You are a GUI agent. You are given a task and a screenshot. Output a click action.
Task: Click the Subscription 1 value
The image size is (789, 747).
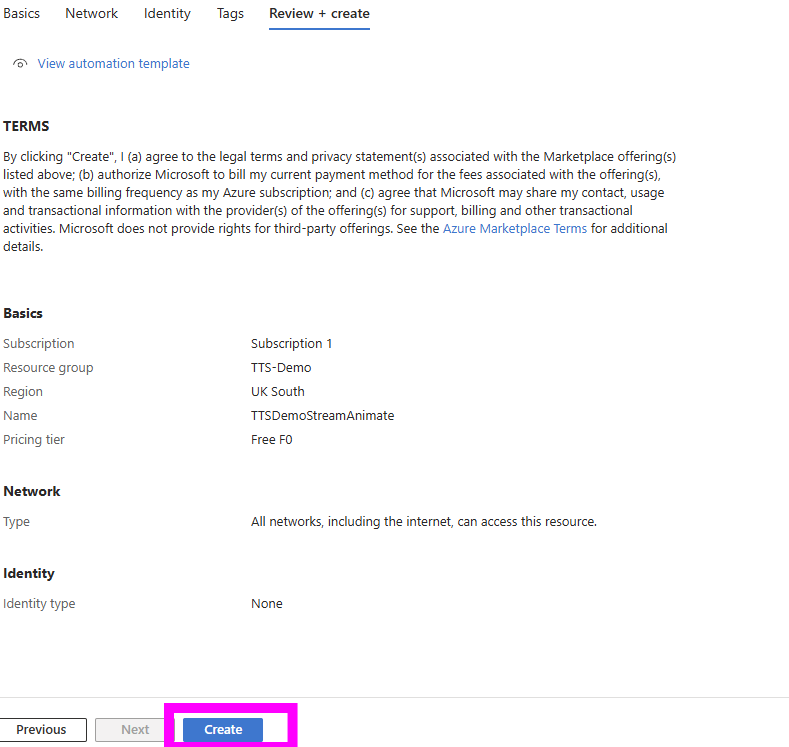[291, 344]
